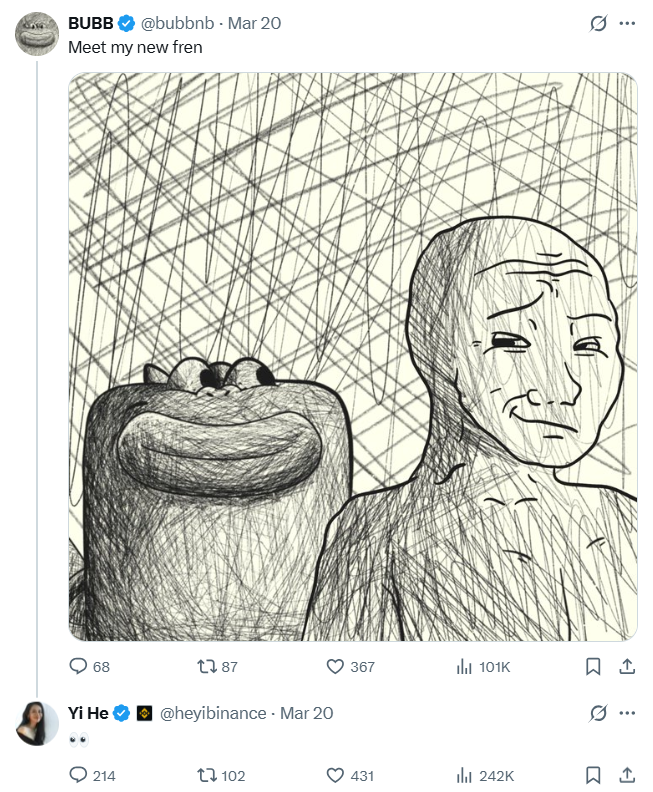This screenshot has height=792, width=653.
Task: Open the sketch drawing image in BUBB's tweet
Action: 352,356
